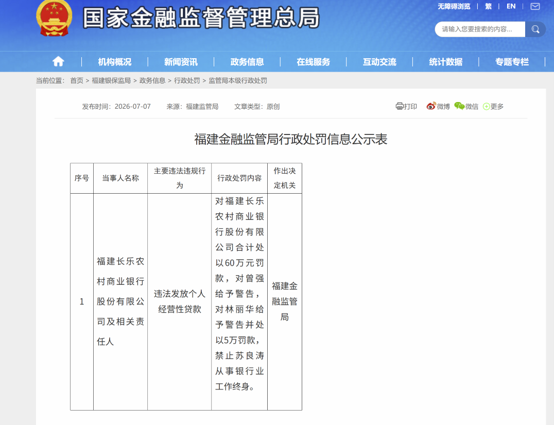The image size is (554, 425).
Task: Open 互动交流 menu item
Action: (x=379, y=62)
